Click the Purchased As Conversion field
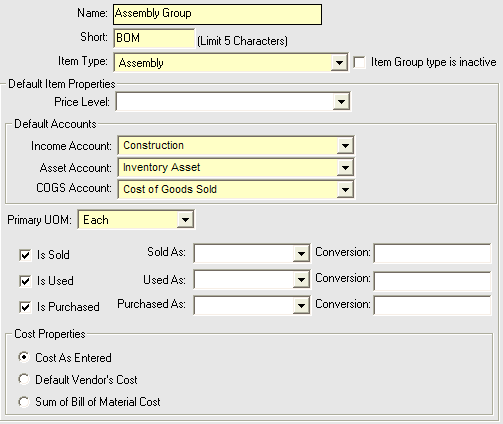 (x=432, y=305)
